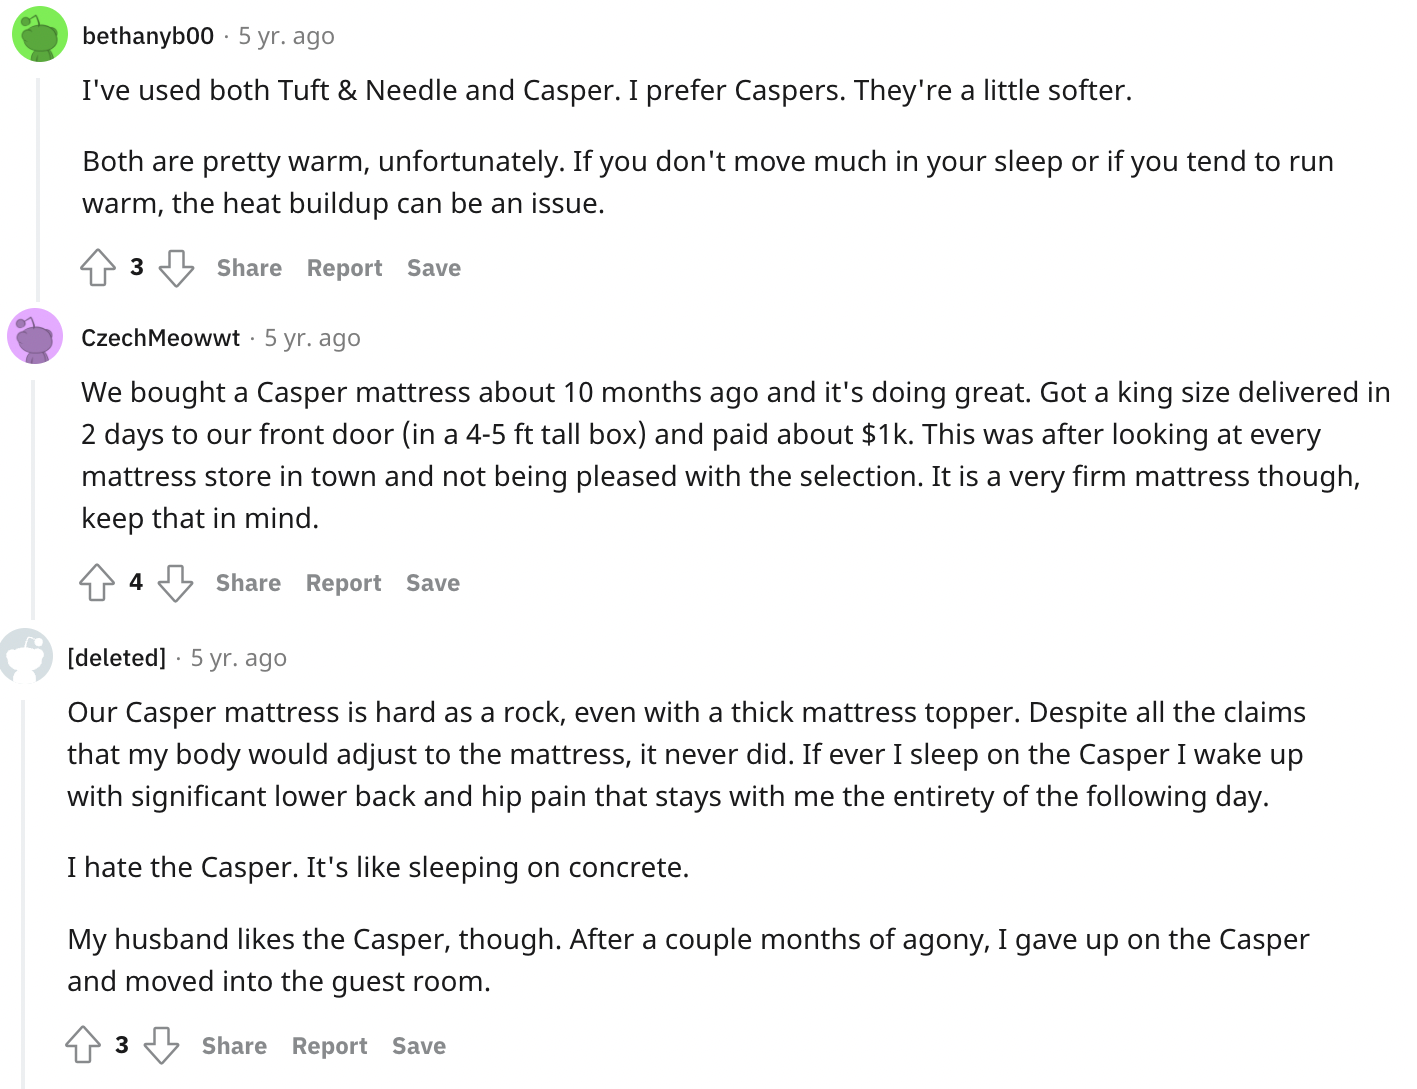
Task: Report CzechMeowwt's comment
Action: tap(343, 583)
